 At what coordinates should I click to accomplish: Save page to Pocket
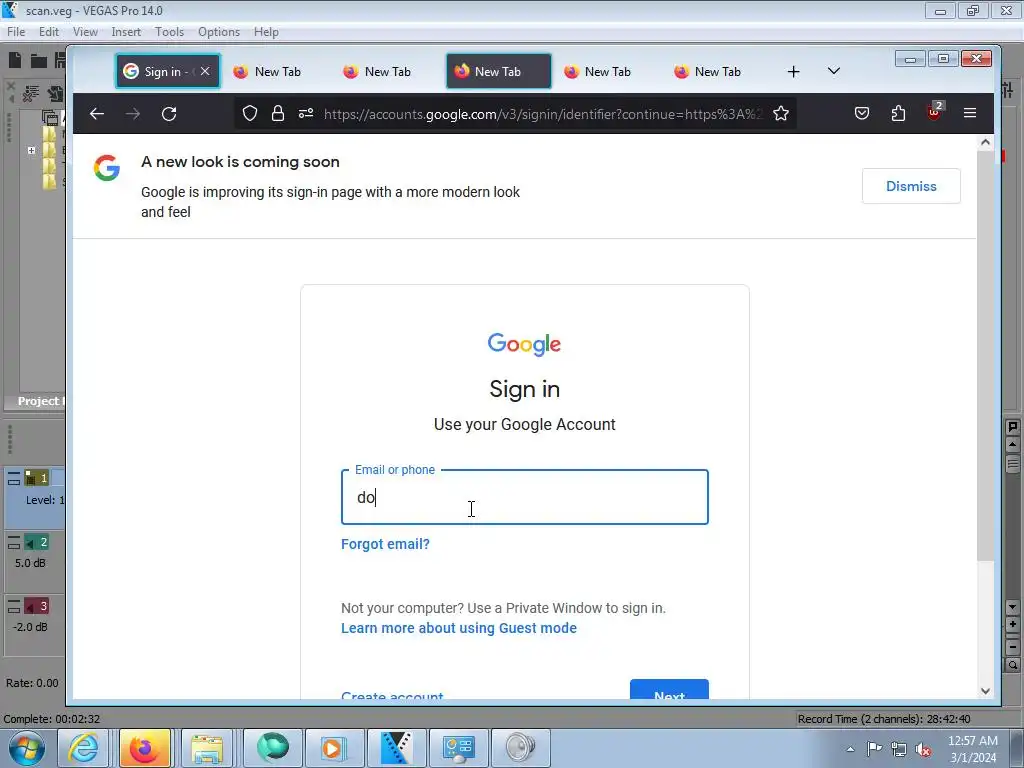pyautogui.click(x=862, y=114)
